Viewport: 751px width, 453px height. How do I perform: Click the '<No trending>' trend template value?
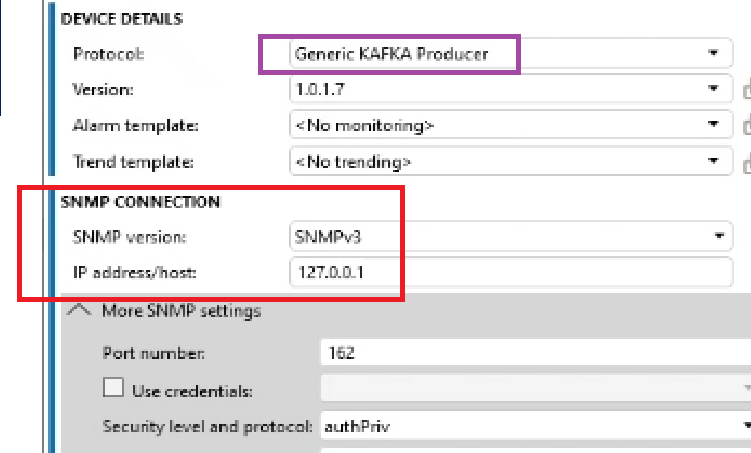(x=353, y=161)
